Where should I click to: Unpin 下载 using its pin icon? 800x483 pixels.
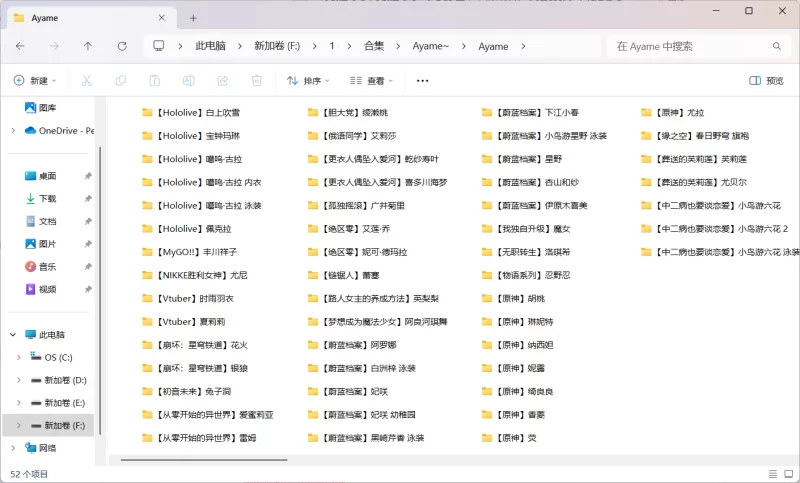coord(88,198)
